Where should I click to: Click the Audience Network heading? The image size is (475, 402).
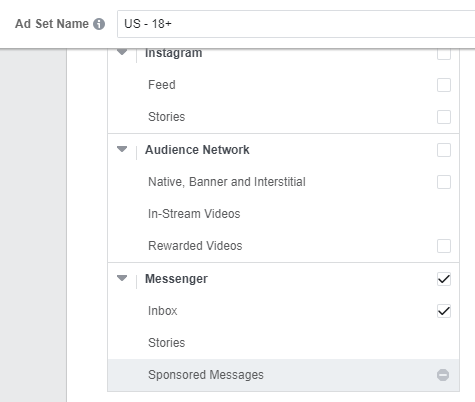tap(197, 150)
